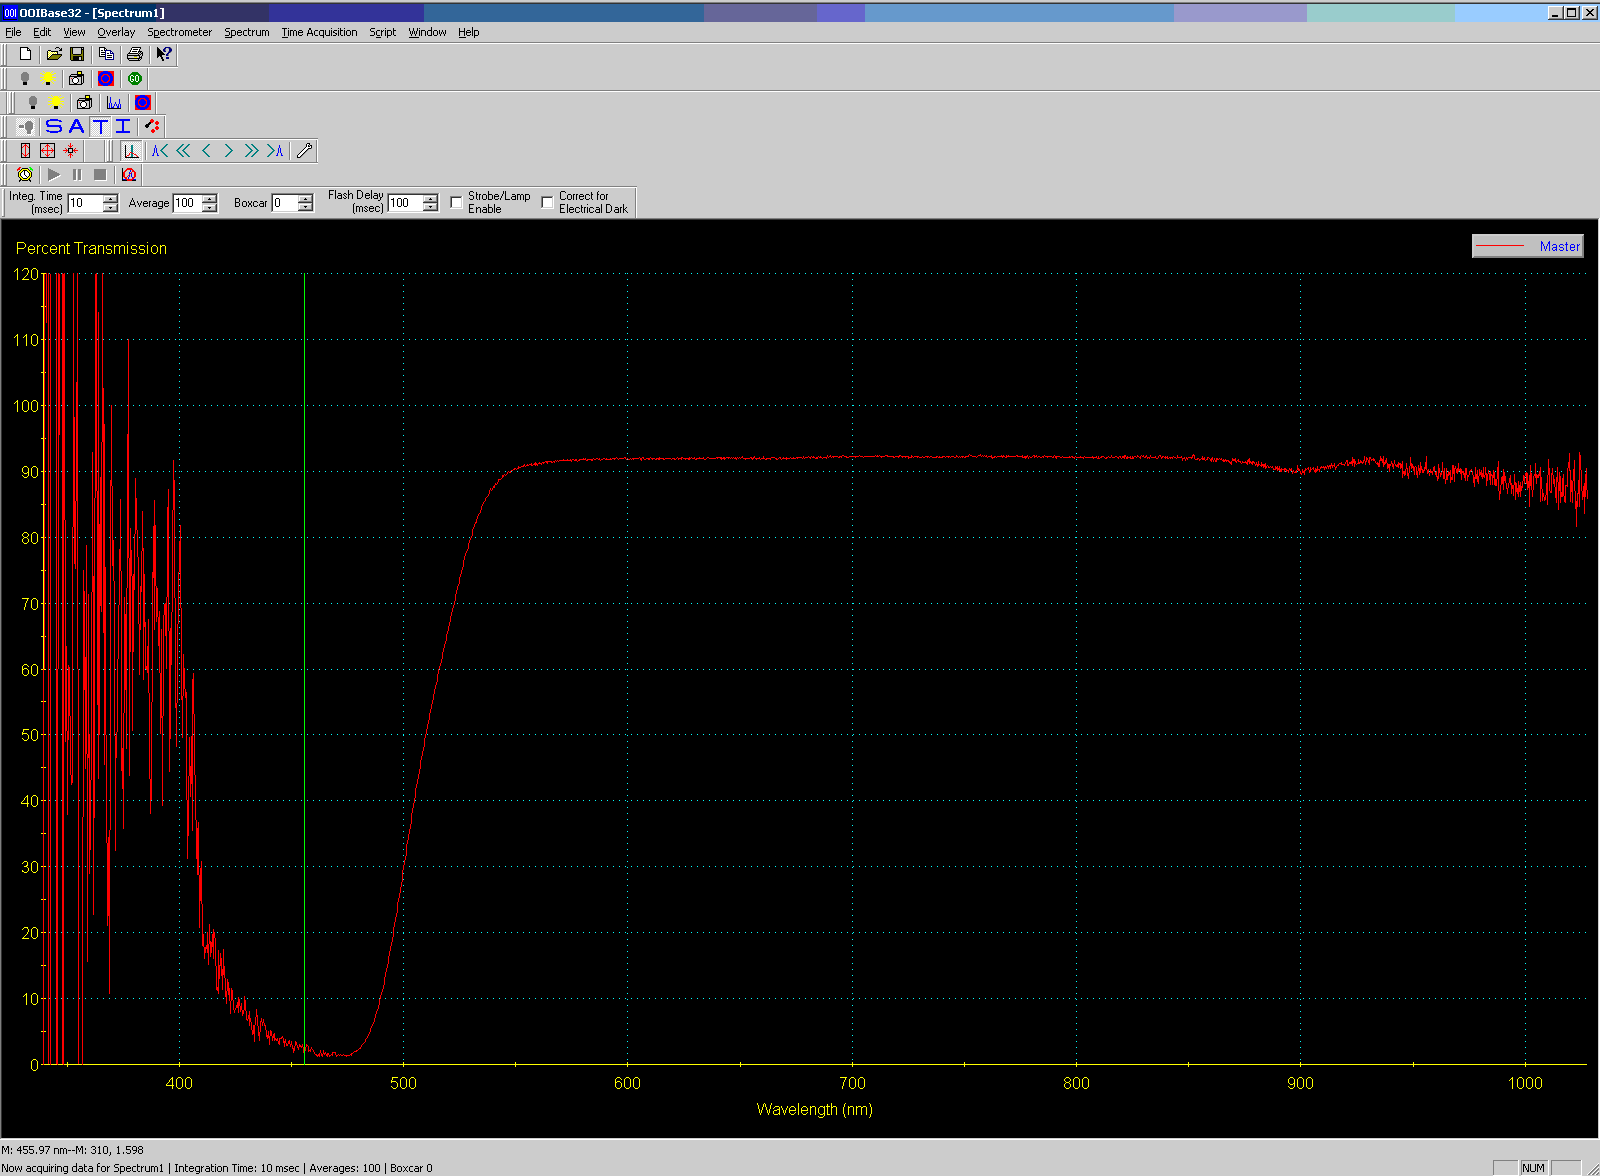Increase the Average count stepper
1601x1176 pixels.
point(209,198)
